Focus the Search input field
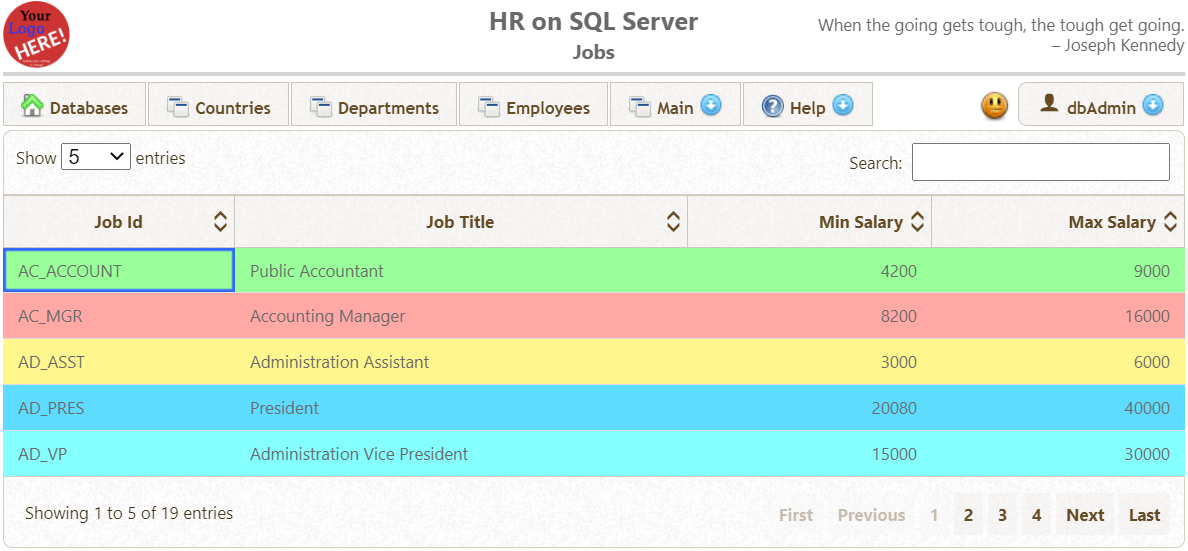Image resolution: width=1188 pixels, height=551 pixels. tap(1040, 162)
